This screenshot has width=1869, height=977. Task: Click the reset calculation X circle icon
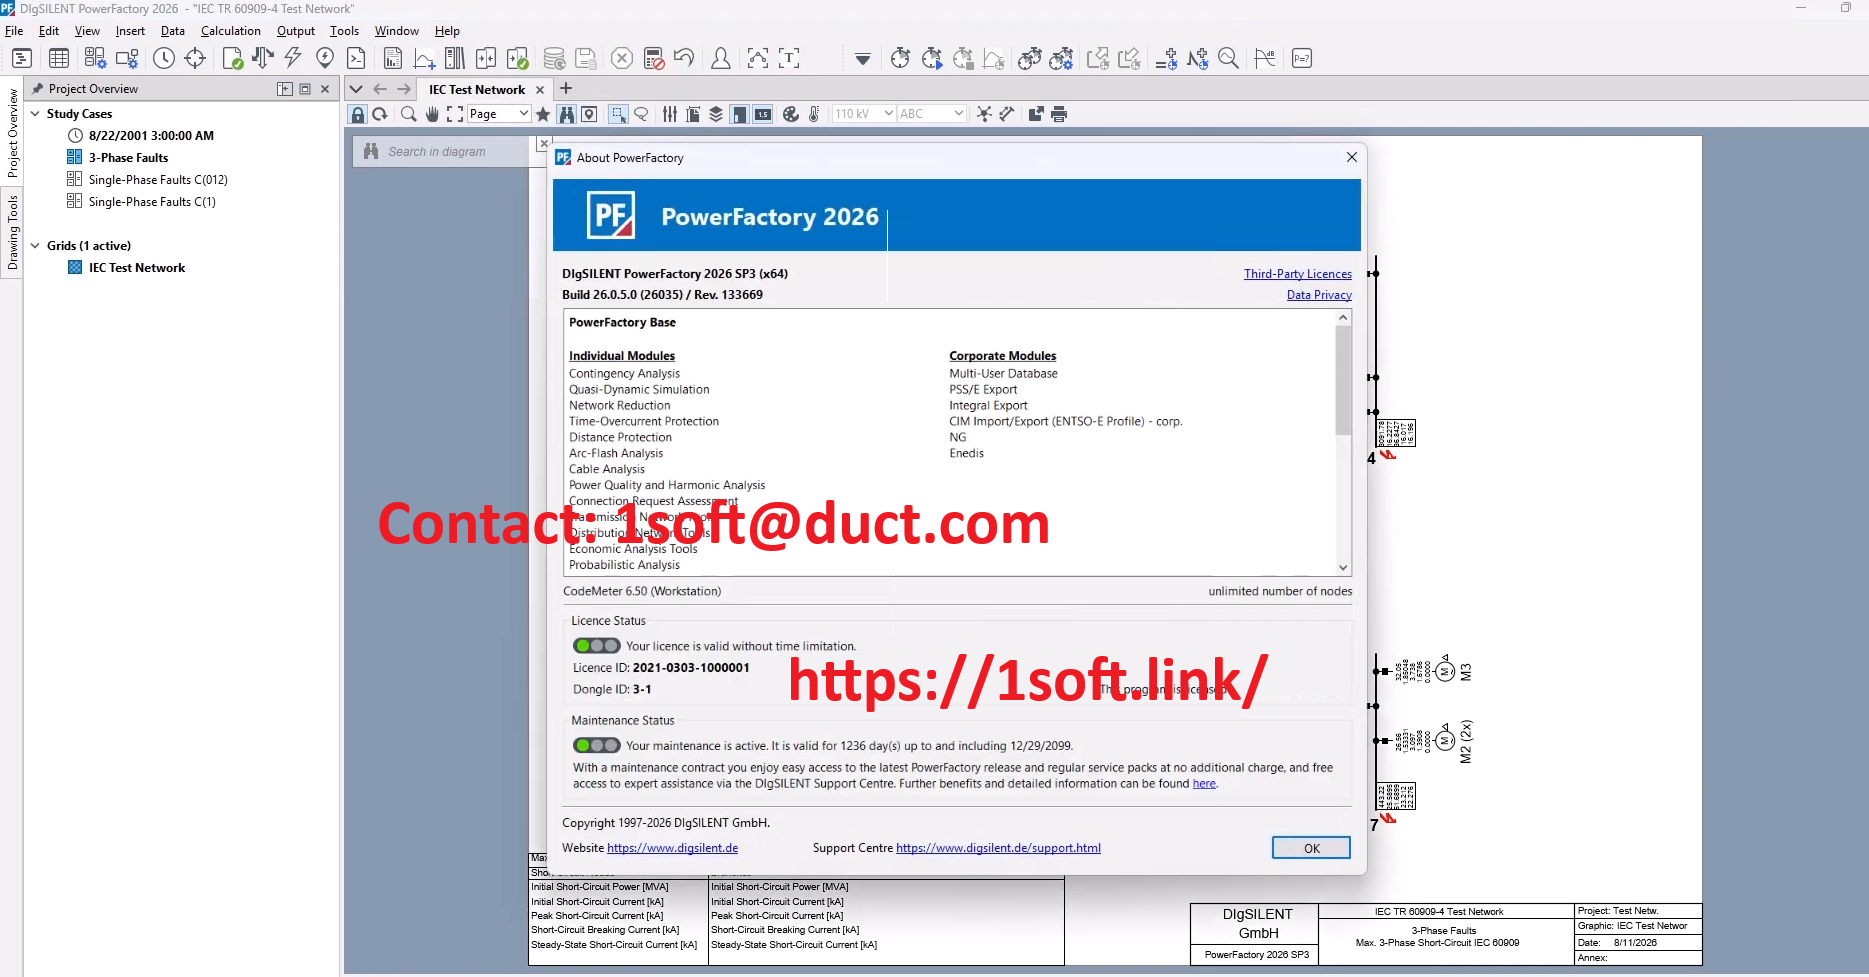coord(622,58)
